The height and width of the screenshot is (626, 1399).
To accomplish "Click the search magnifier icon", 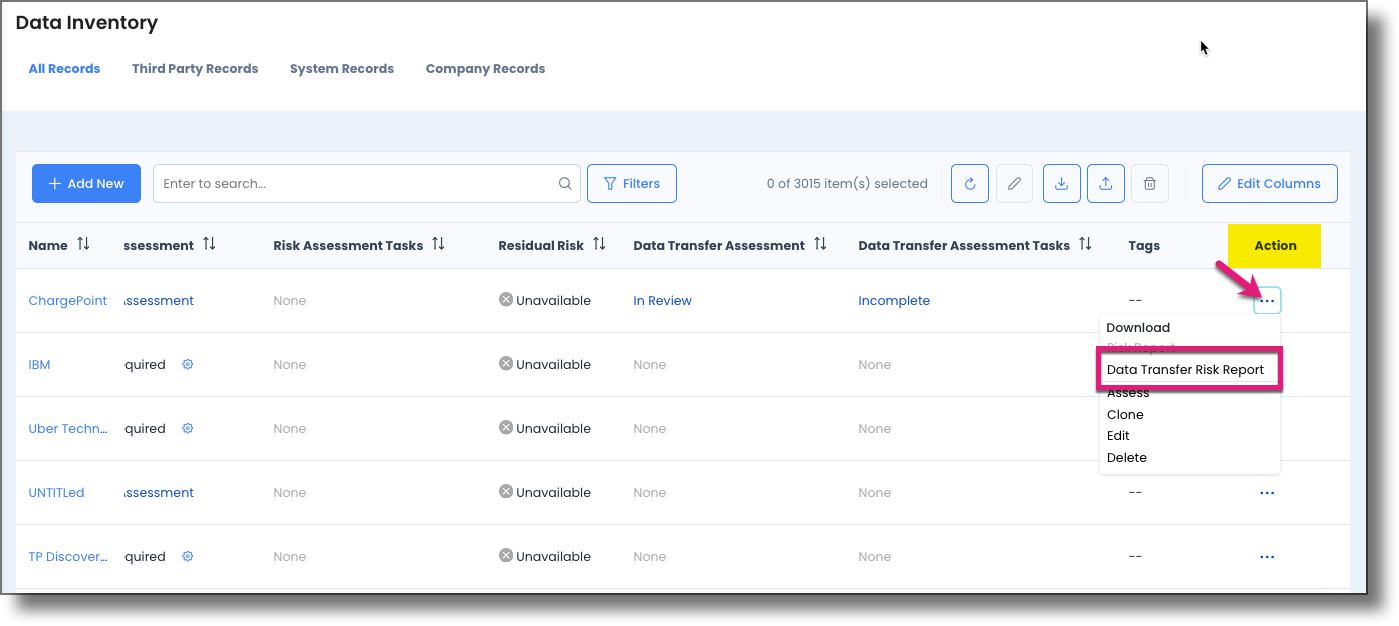I will [x=565, y=183].
